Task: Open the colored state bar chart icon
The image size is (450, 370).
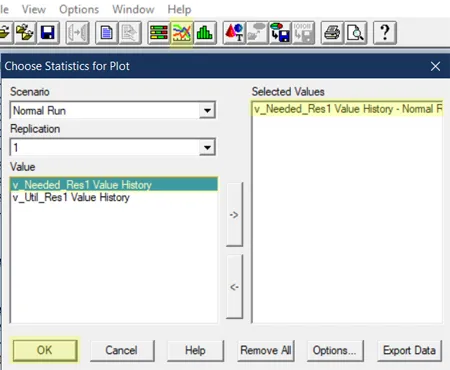Action: pos(159,33)
